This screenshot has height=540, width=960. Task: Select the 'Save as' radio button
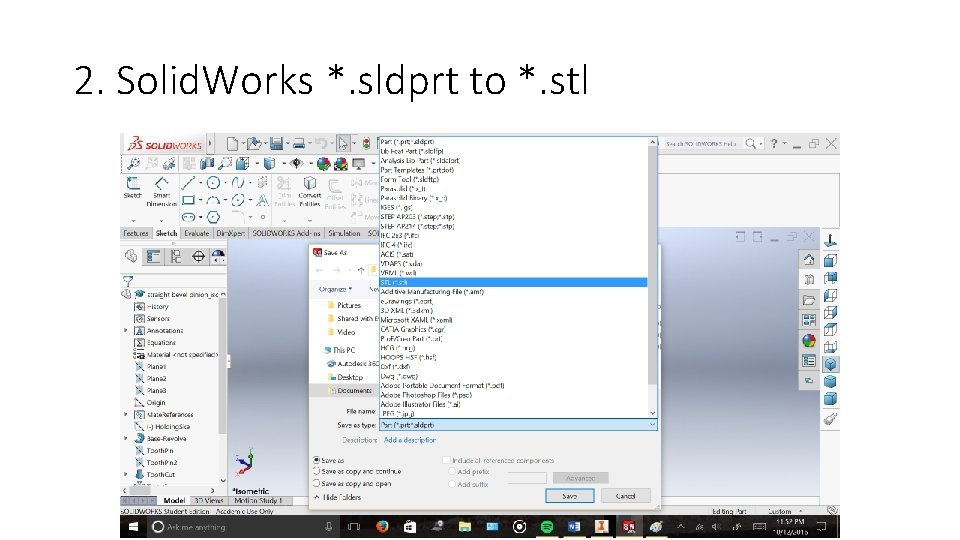coord(317,460)
